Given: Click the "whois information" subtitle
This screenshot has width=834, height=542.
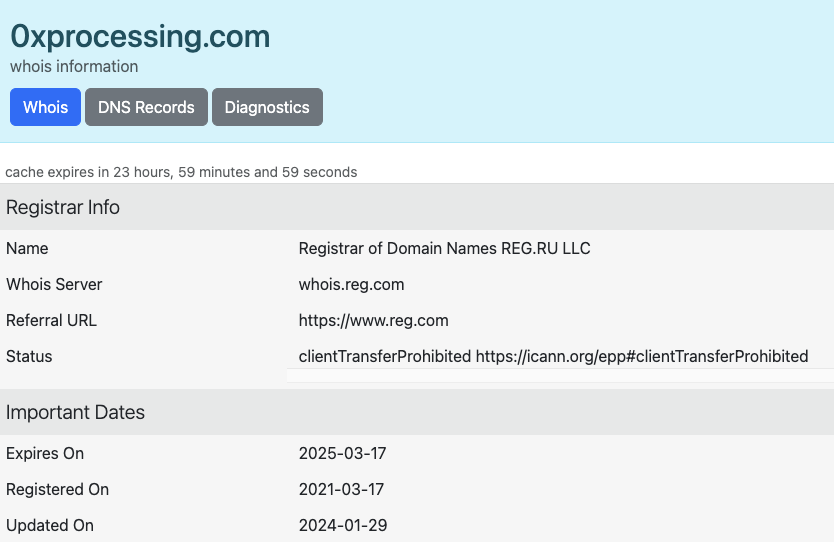Looking at the screenshot, I should pos(74,67).
